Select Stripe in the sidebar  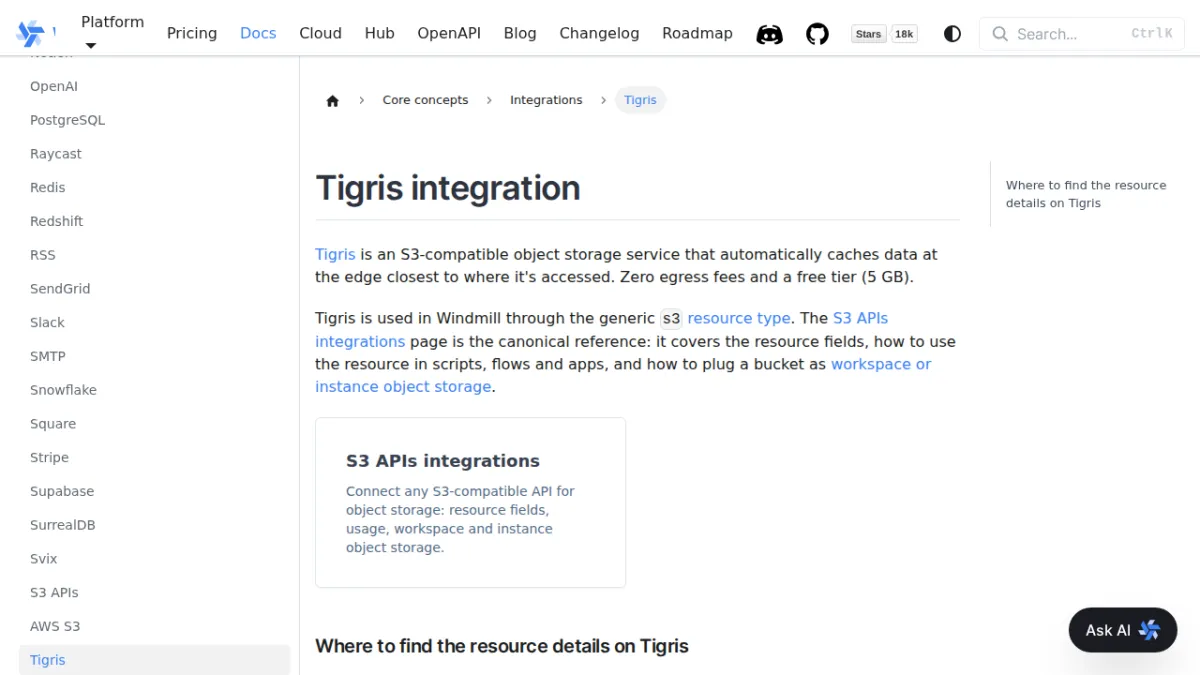pyautogui.click(x=49, y=457)
